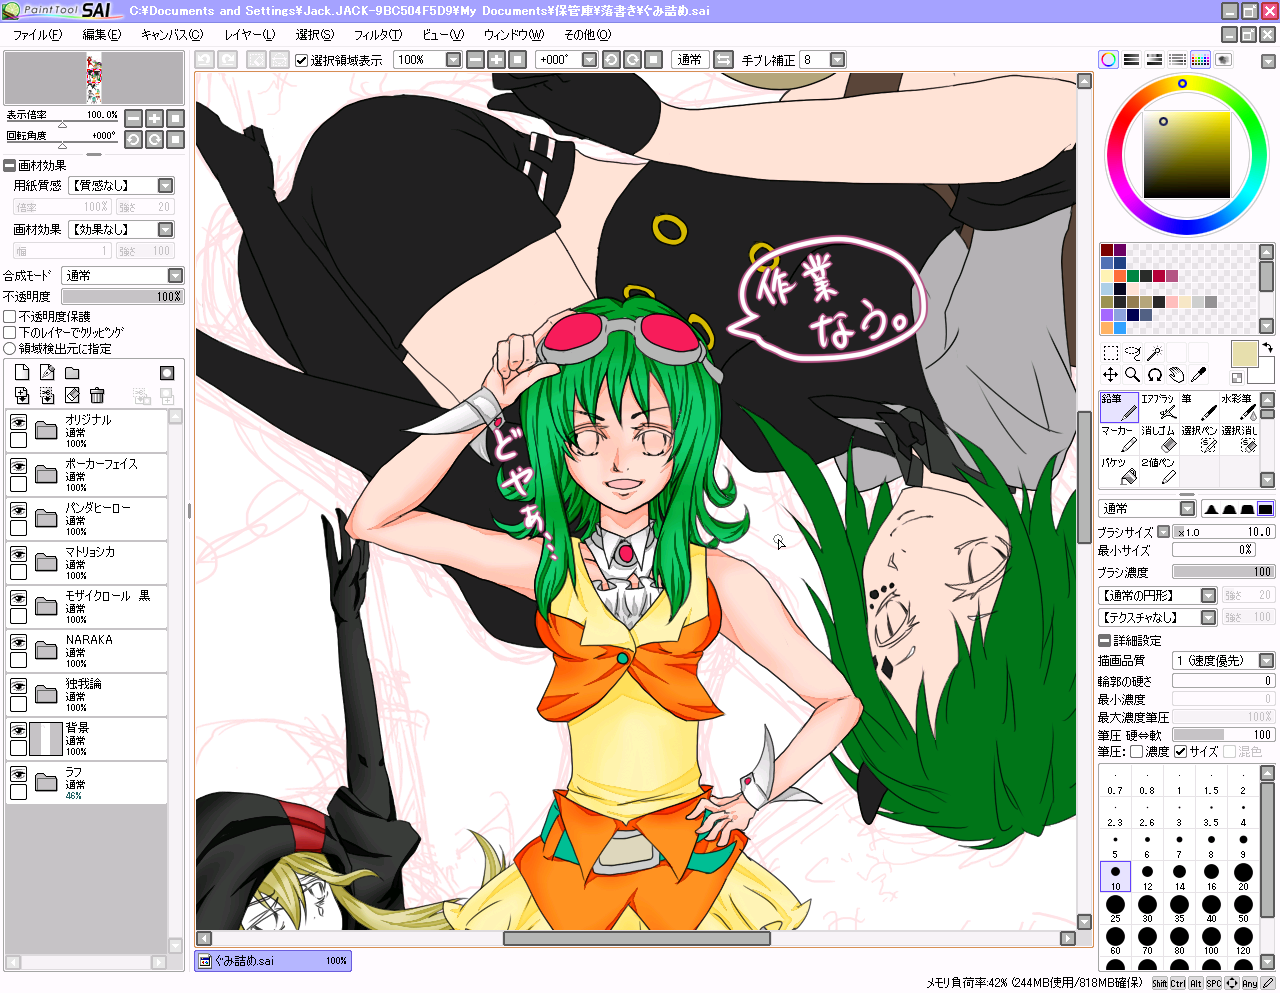This screenshot has width=1280, height=993.
Task: Select the 筆 brush tool
Action: click(x=1199, y=407)
